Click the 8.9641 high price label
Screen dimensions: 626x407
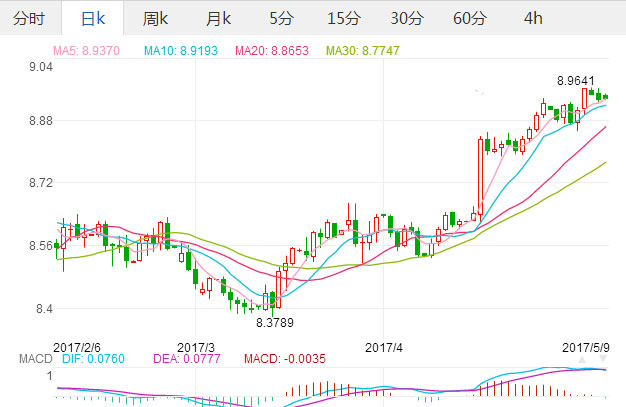pyautogui.click(x=576, y=81)
